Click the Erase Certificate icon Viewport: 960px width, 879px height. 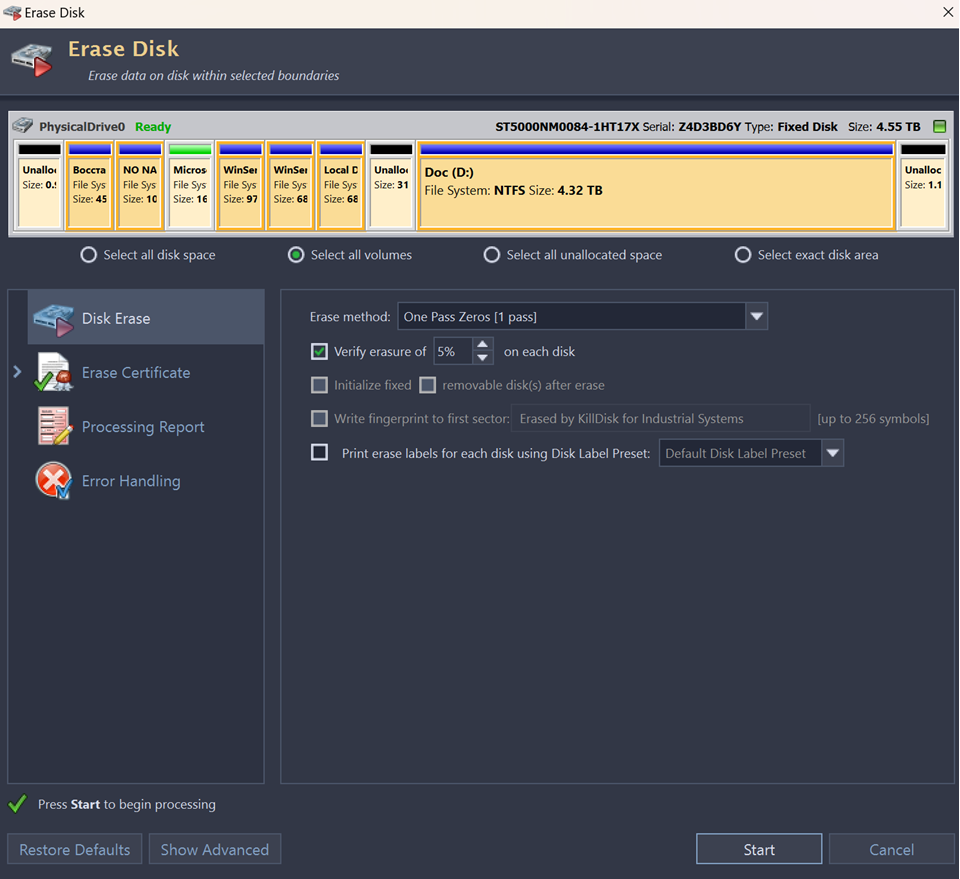tap(54, 373)
